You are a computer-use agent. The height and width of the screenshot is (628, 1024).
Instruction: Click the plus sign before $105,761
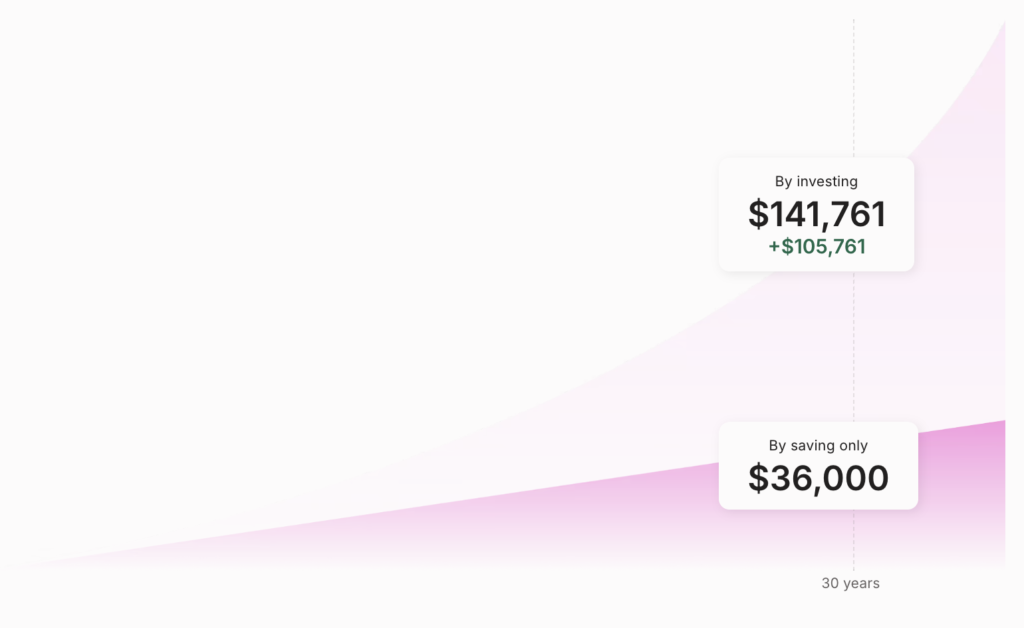pyautogui.click(x=774, y=247)
